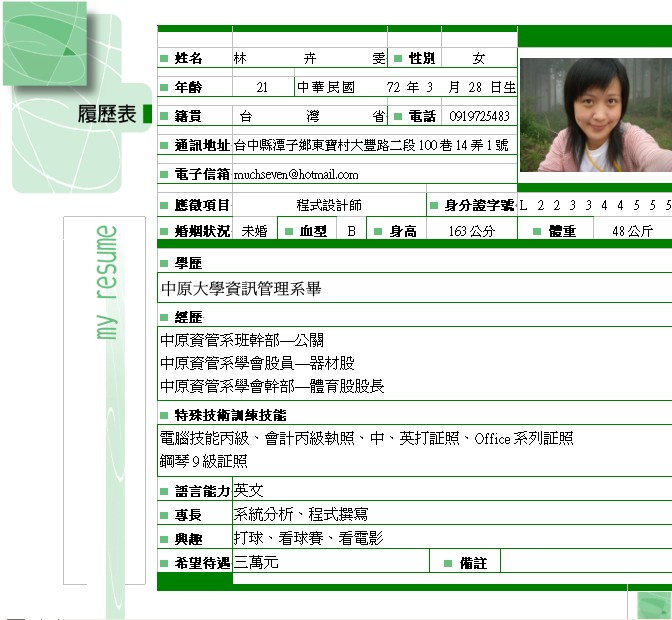Select the 履歷表 title text

pos(106,115)
